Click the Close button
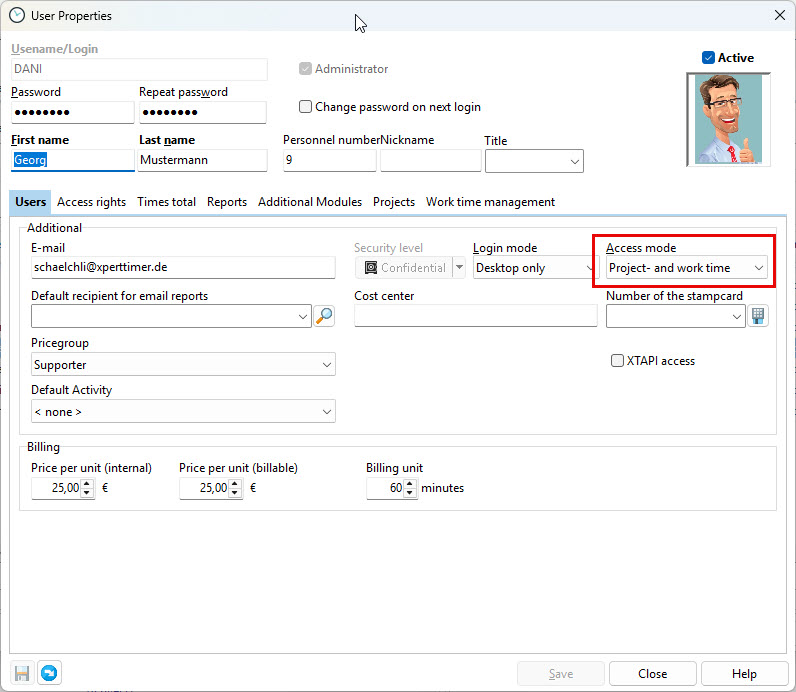This screenshot has height=692, width=796. (x=652, y=674)
